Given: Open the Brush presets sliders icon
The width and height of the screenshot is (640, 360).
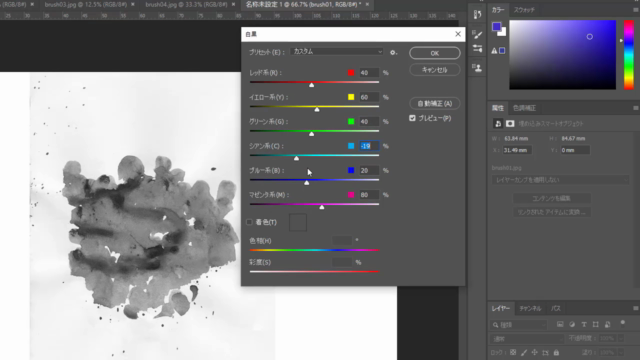Looking at the screenshot, I should [477, 49].
